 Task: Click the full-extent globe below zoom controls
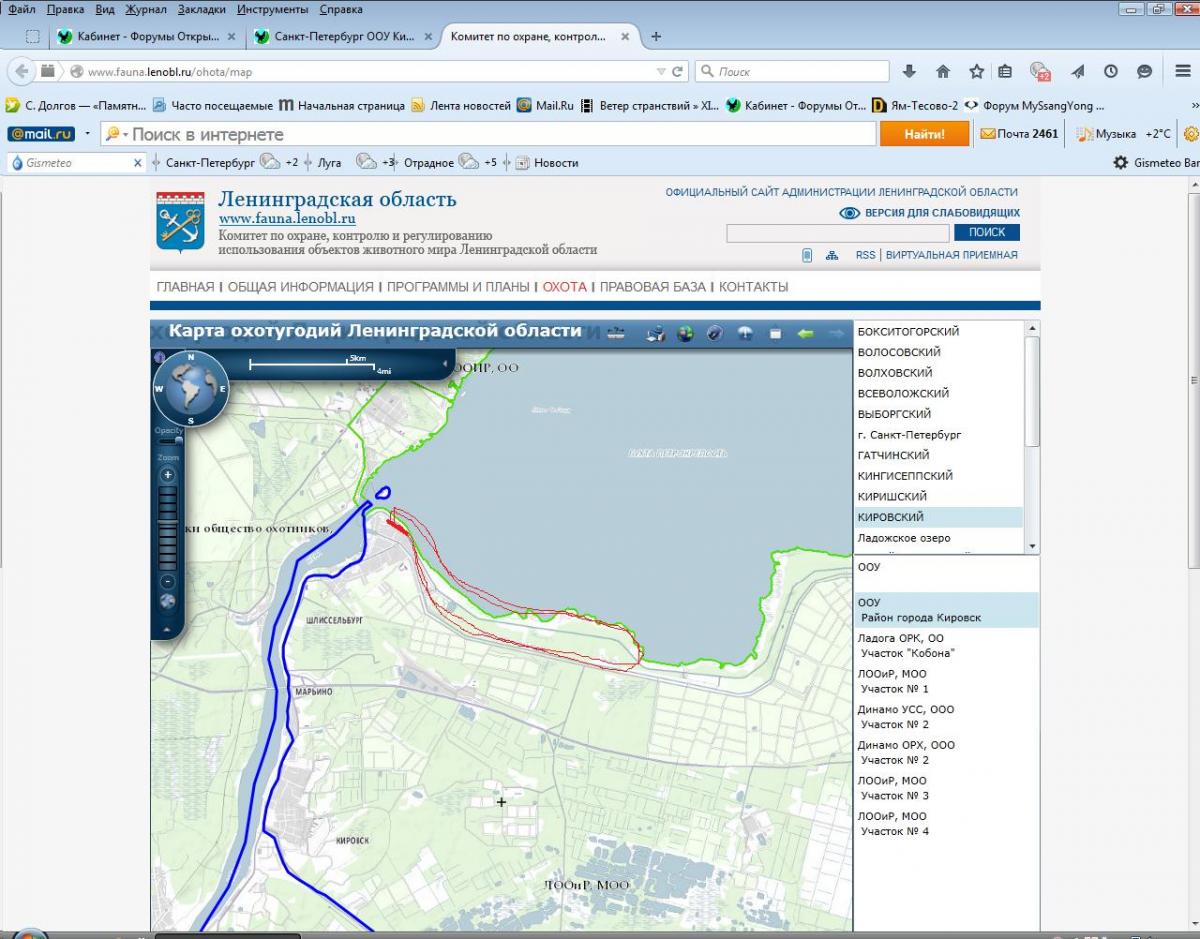pos(167,602)
